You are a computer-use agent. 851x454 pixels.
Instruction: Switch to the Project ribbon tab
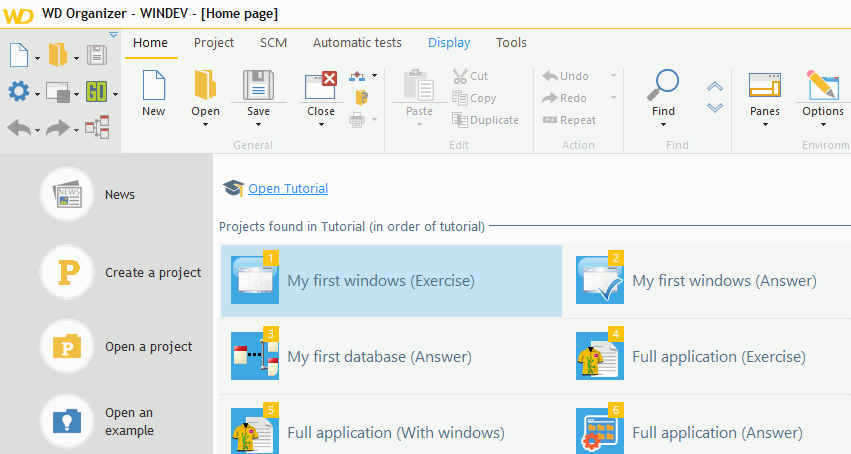(214, 43)
